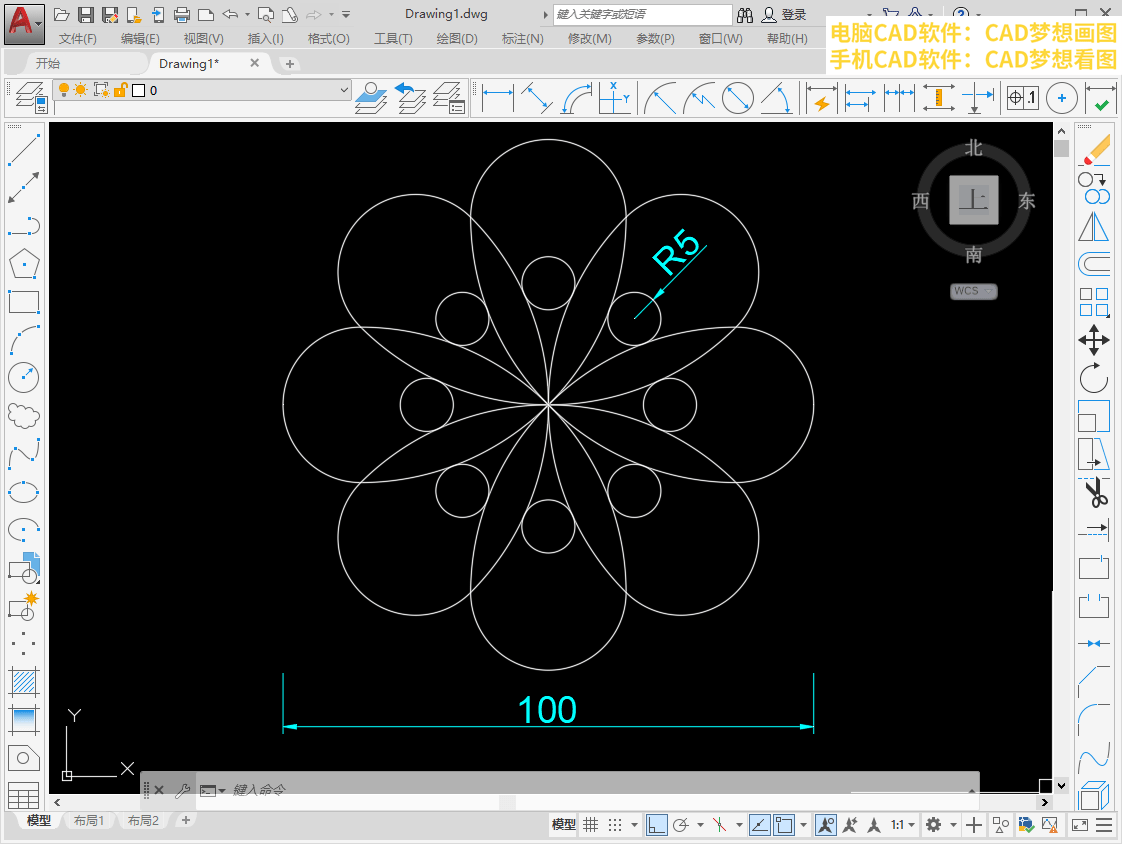Switch to the 开始 tab
1122x844 pixels.
click(48, 64)
